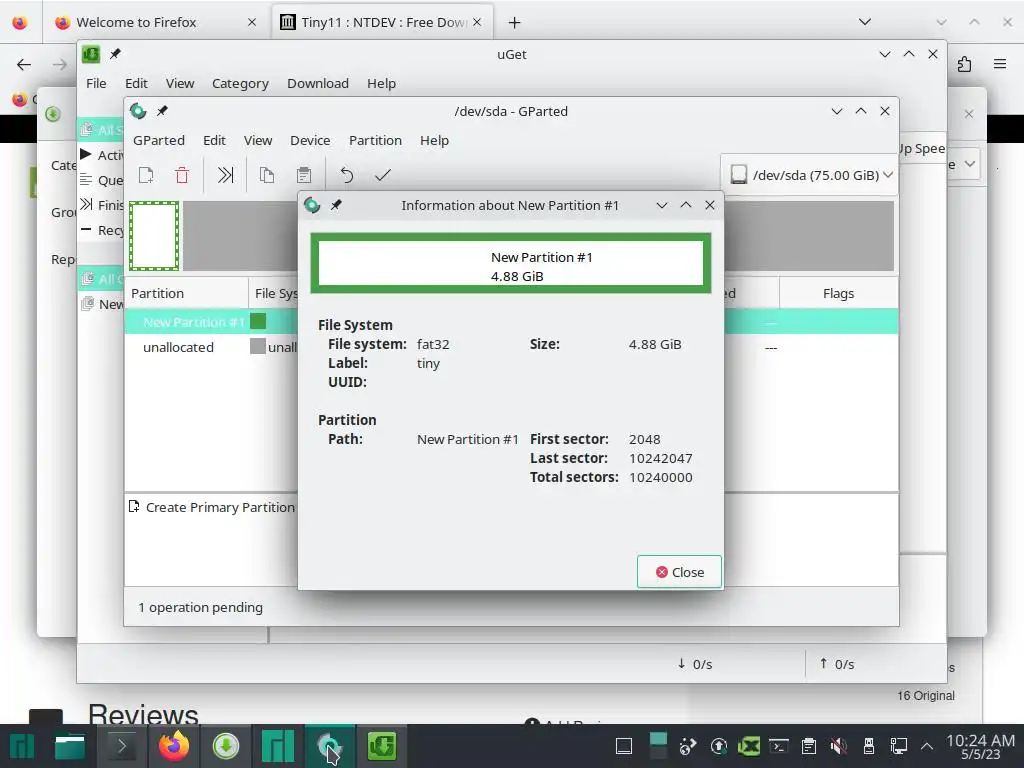Open the Device menu in GParted
This screenshot has width=1024, height=768.
pos(310,140)
